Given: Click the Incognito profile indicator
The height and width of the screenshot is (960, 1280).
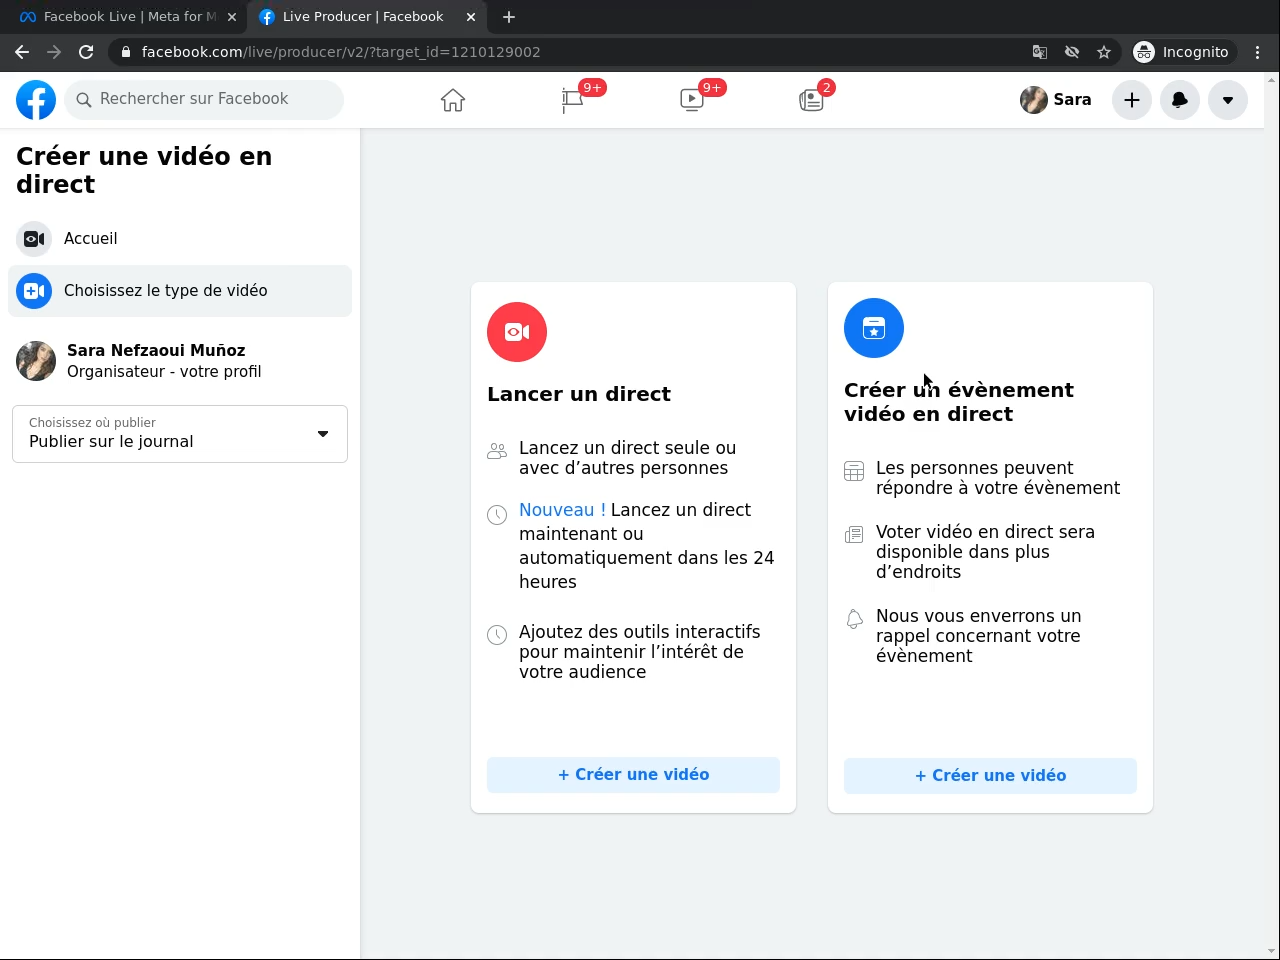Looking at the screenshot, I should coord(1182,52).
